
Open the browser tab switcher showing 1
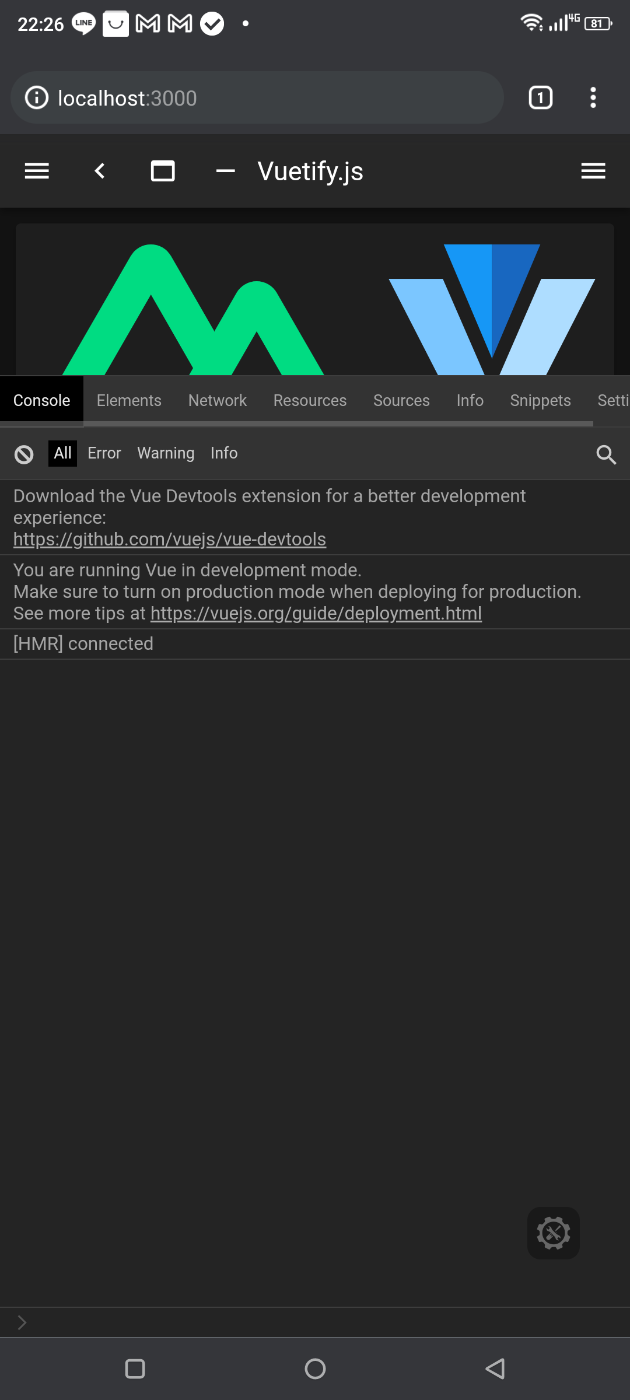[540, 97]
